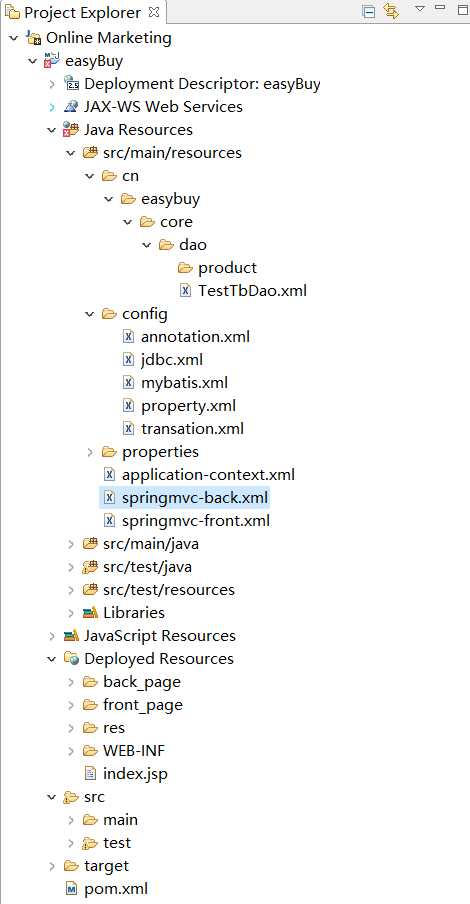Toggle Link with Editor arrows icon

point(391,12)
